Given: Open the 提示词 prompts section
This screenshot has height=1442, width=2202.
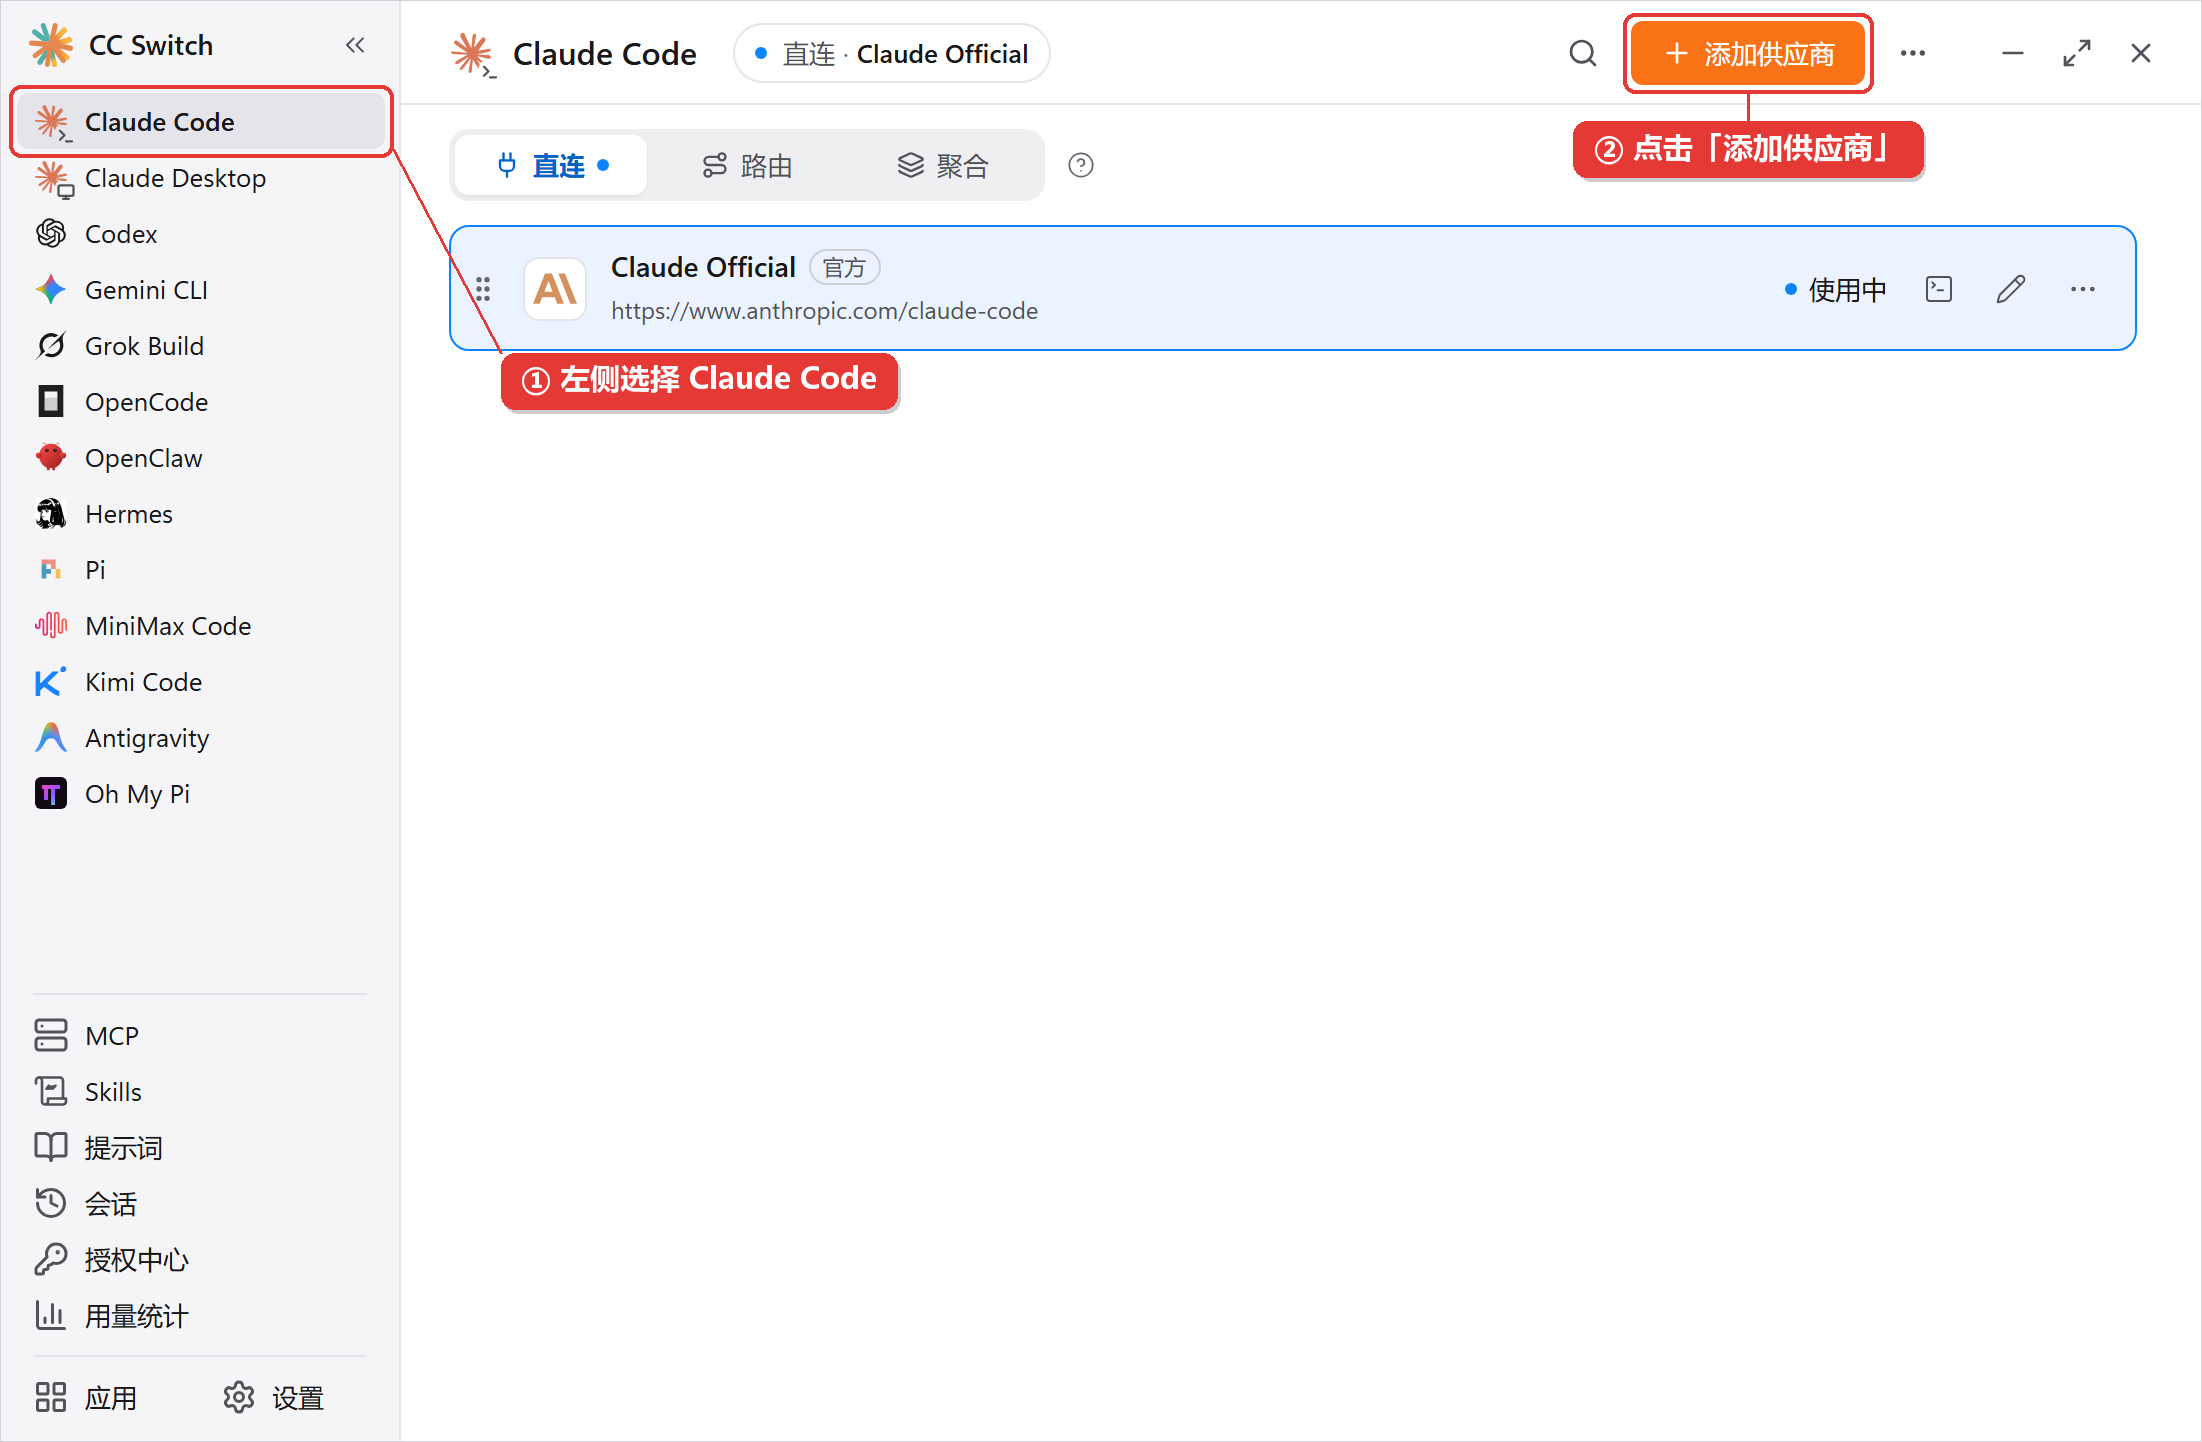Looking at the screenshot, I should [x=201, y=1148].
